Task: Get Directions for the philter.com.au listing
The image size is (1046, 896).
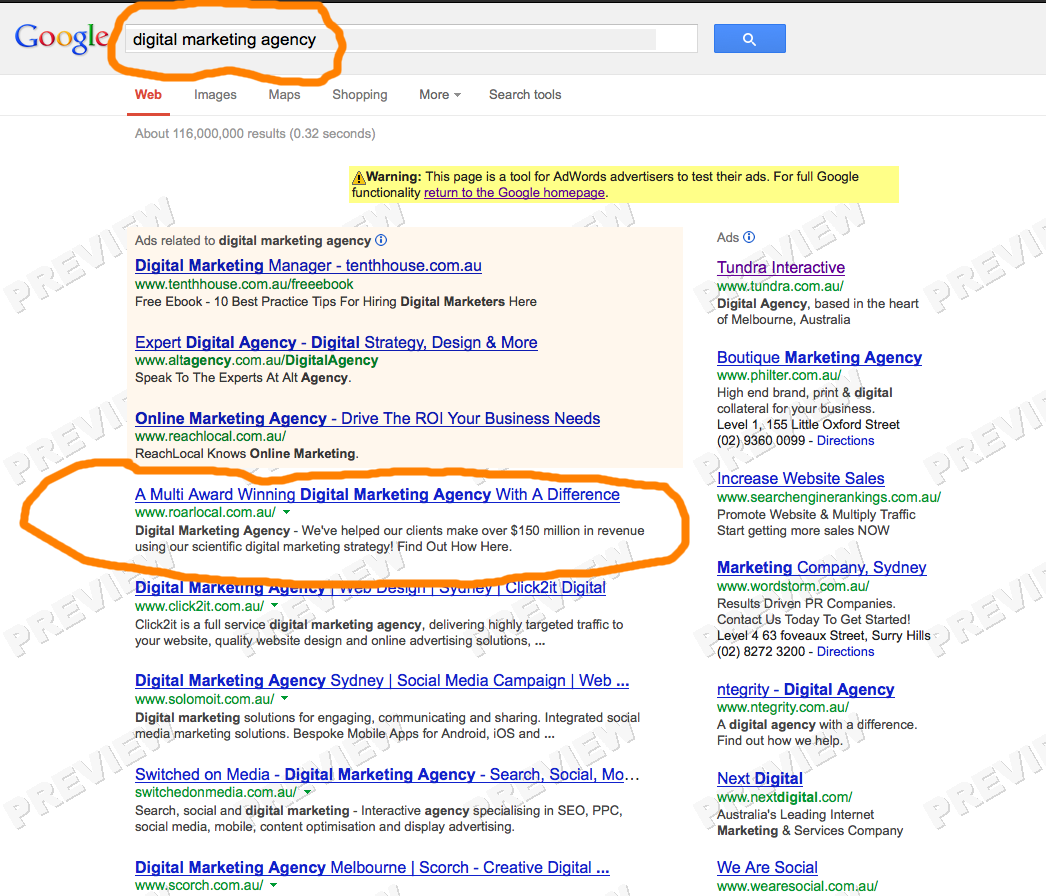Action: (x=845, y=440)
